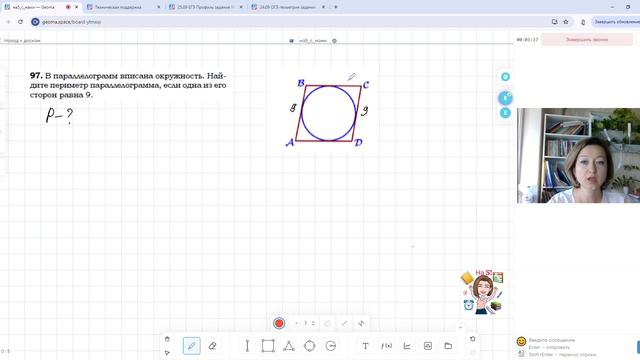Reload the browser page
Screen dimensions: 640x360
click(20, 22)
